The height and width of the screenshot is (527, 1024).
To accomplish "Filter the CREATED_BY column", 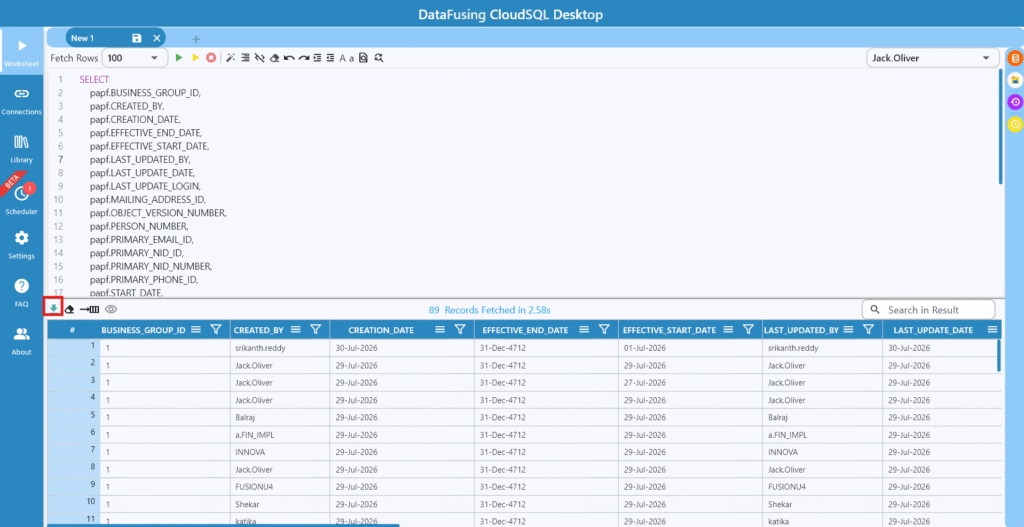I will pyautogui.click(x=315, y=330).
